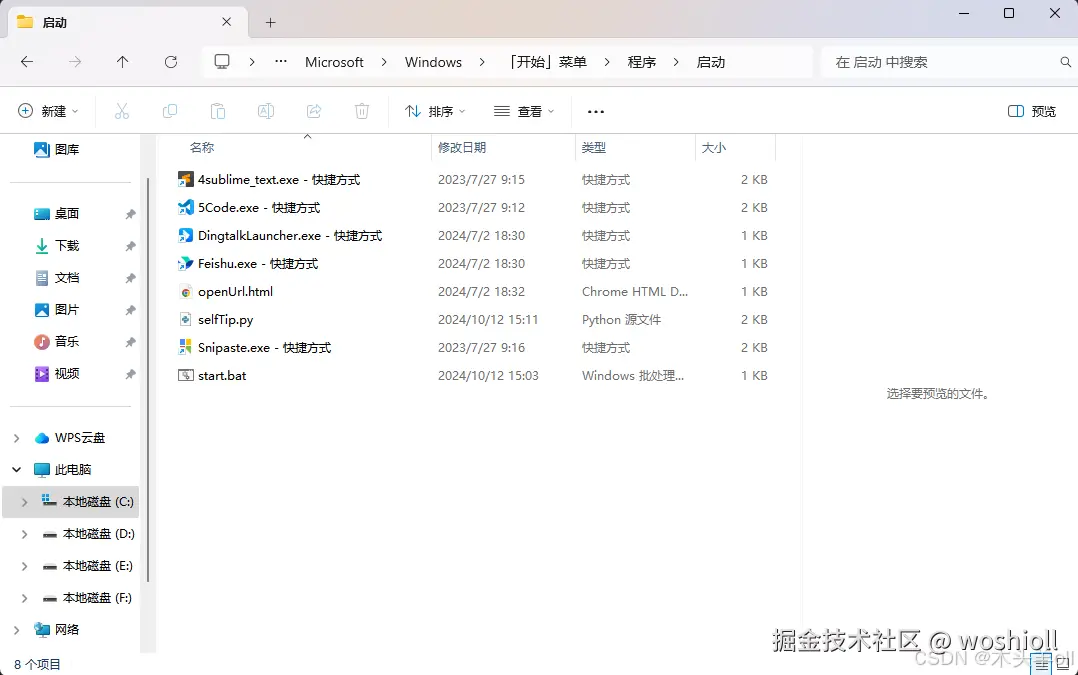Viewport: 1078px width, 675px height.
Task: Click the Paste icon in the toolbar
Action: tap(218, 111)
